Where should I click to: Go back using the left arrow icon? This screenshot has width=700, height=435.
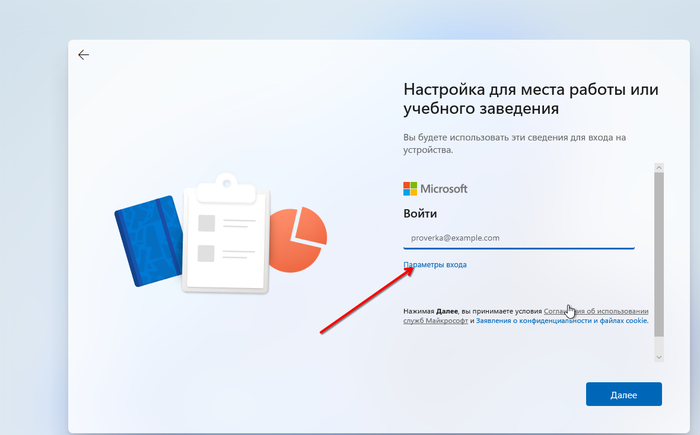click(83, 55)
